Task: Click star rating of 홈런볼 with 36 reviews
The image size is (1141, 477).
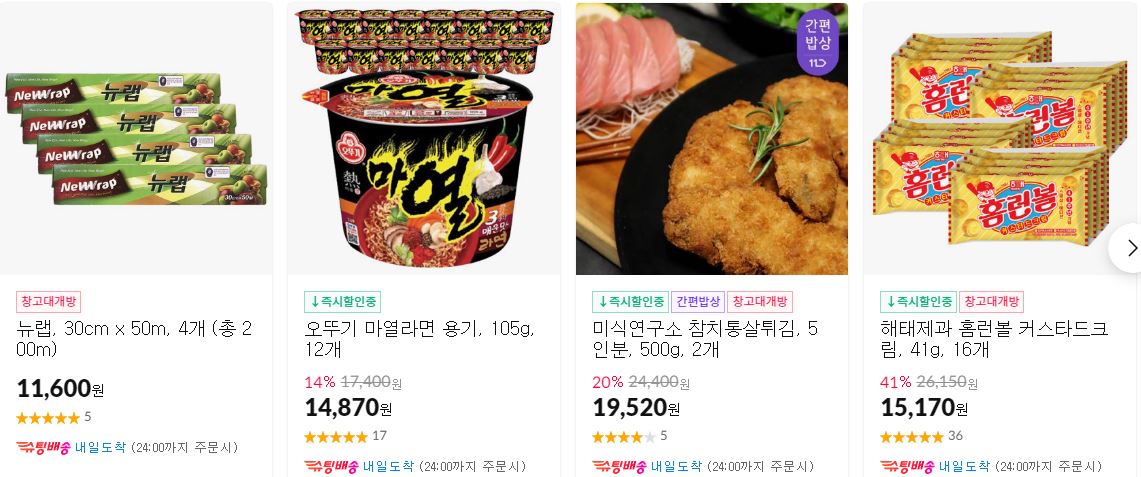Action: click(912, 436)
